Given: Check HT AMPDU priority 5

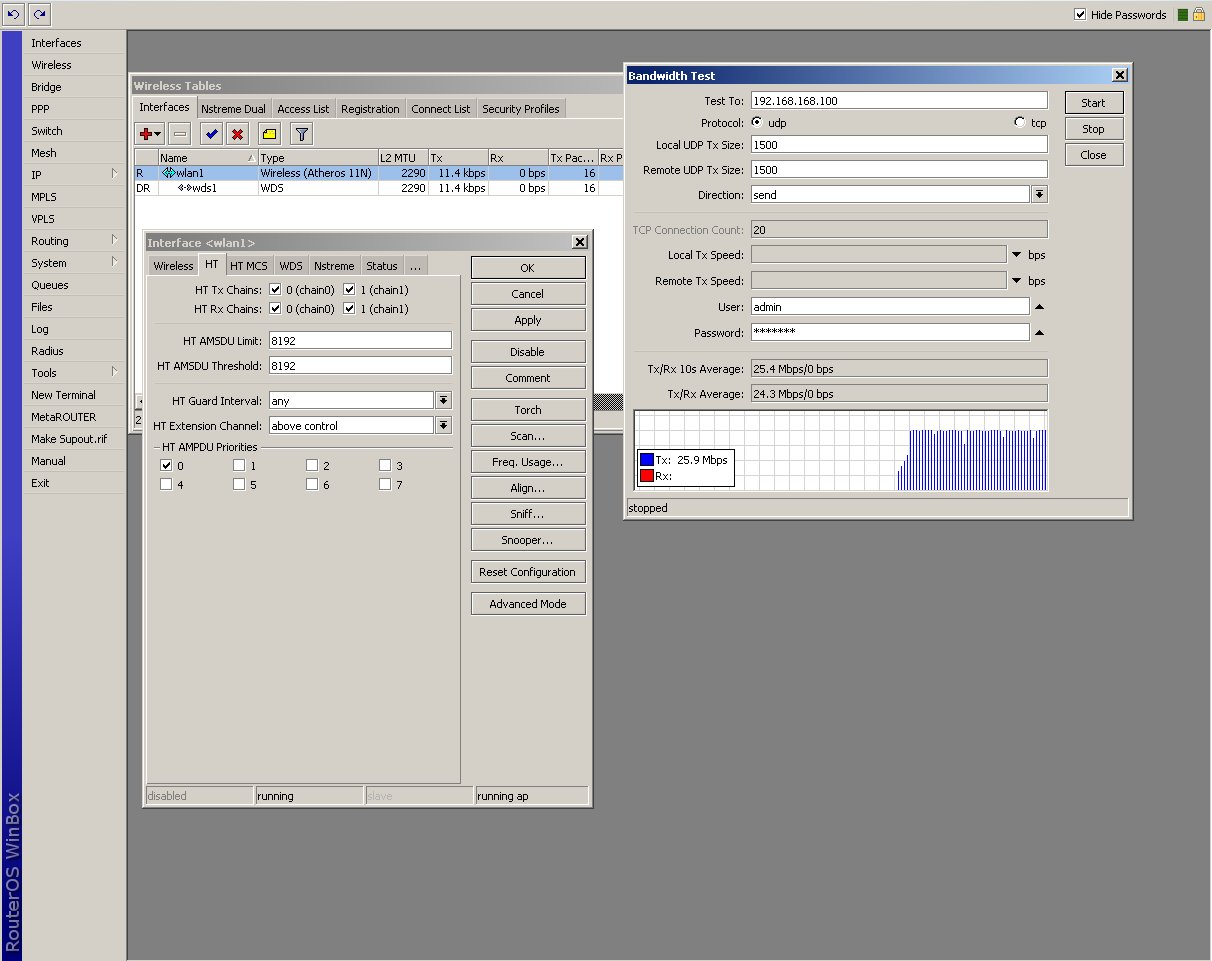Looking at the screenshot, I should pos(239,484).
